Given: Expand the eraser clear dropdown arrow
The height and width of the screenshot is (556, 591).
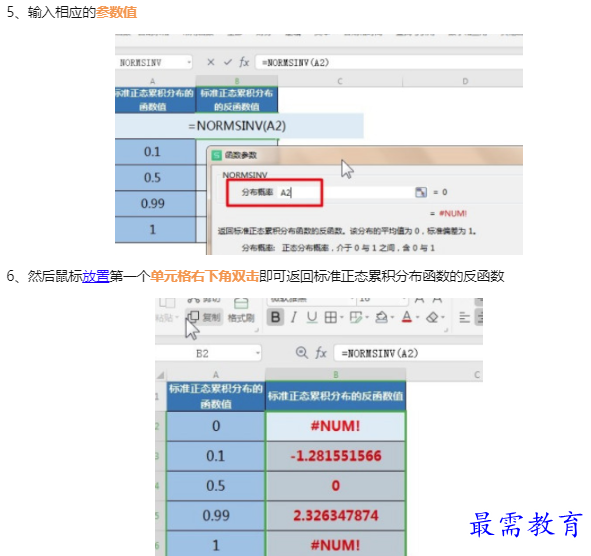Looking at the screenshot, I should coord(443,317).
